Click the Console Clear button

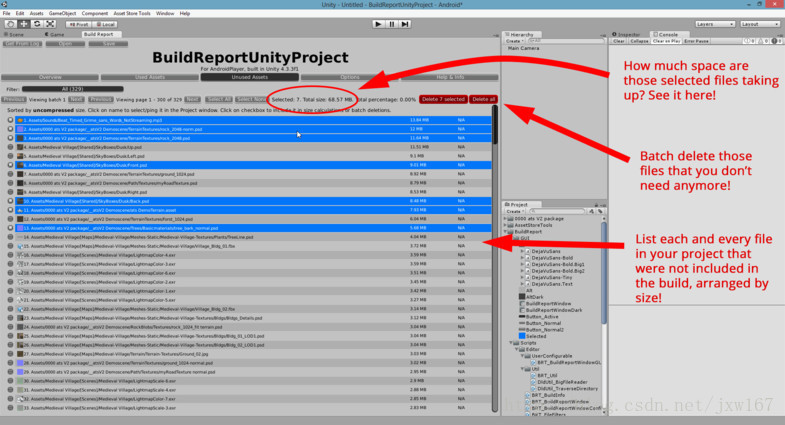[x=619, y=41]
